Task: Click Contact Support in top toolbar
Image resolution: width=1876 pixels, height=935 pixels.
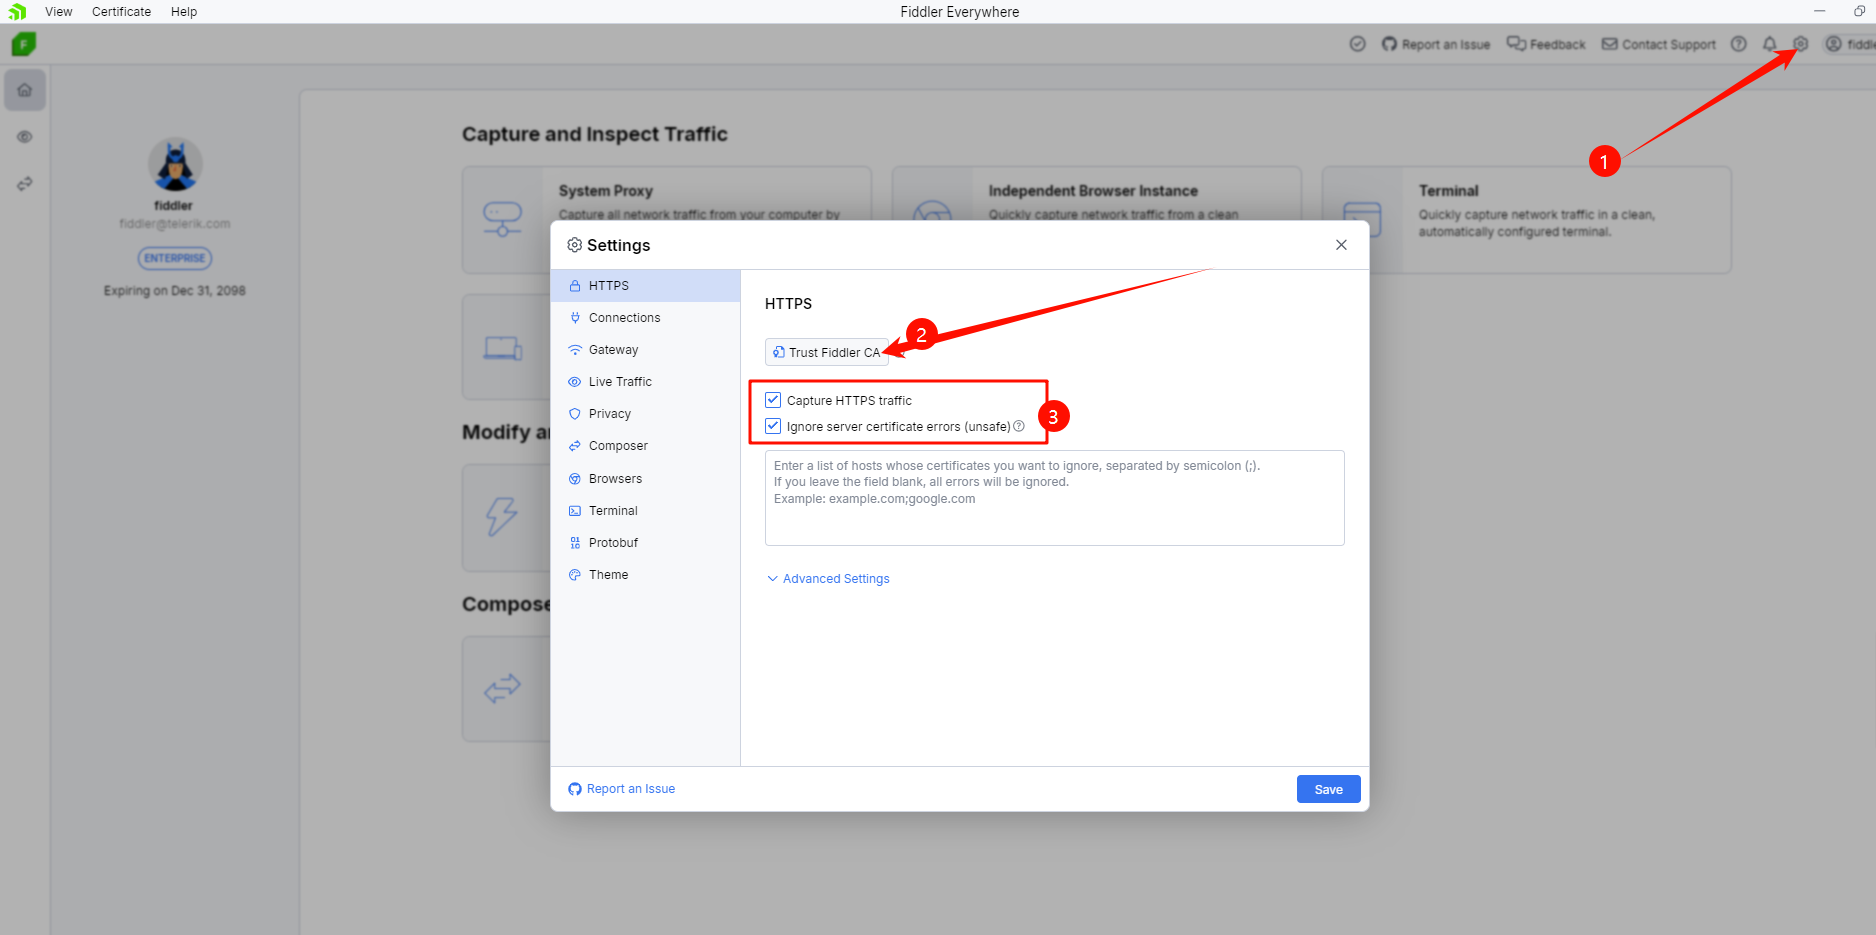Action: 1659,44
